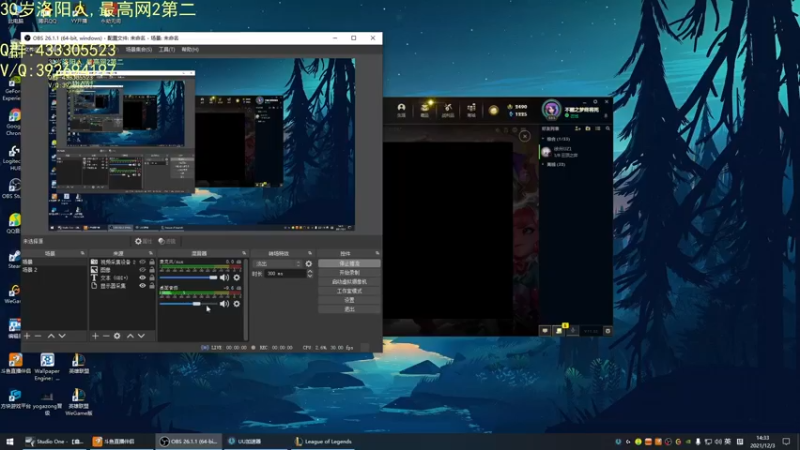800x450 pixels.
Task: Open the League client loot (战利品) icon
Action: pos(448,110)
